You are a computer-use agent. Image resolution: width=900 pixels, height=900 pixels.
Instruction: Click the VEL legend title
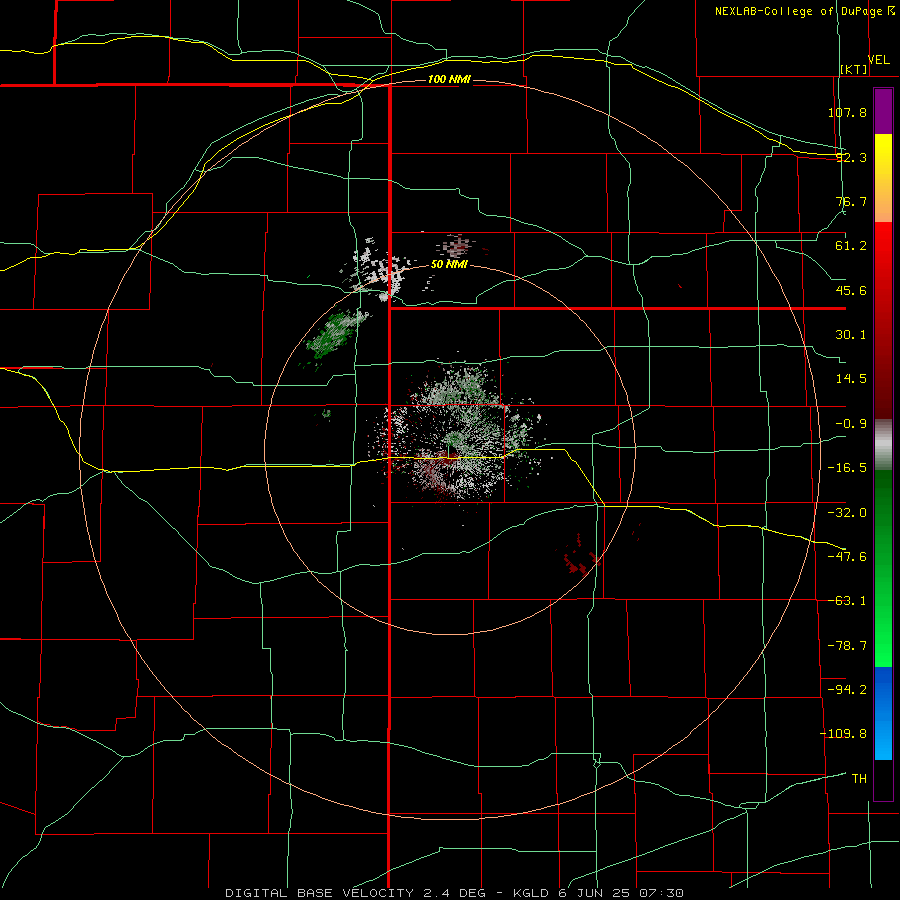tap(878, 60)
